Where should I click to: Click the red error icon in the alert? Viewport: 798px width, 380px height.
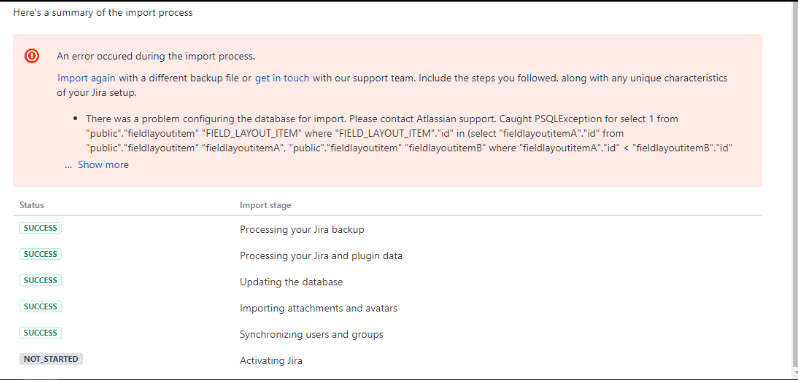32,55
